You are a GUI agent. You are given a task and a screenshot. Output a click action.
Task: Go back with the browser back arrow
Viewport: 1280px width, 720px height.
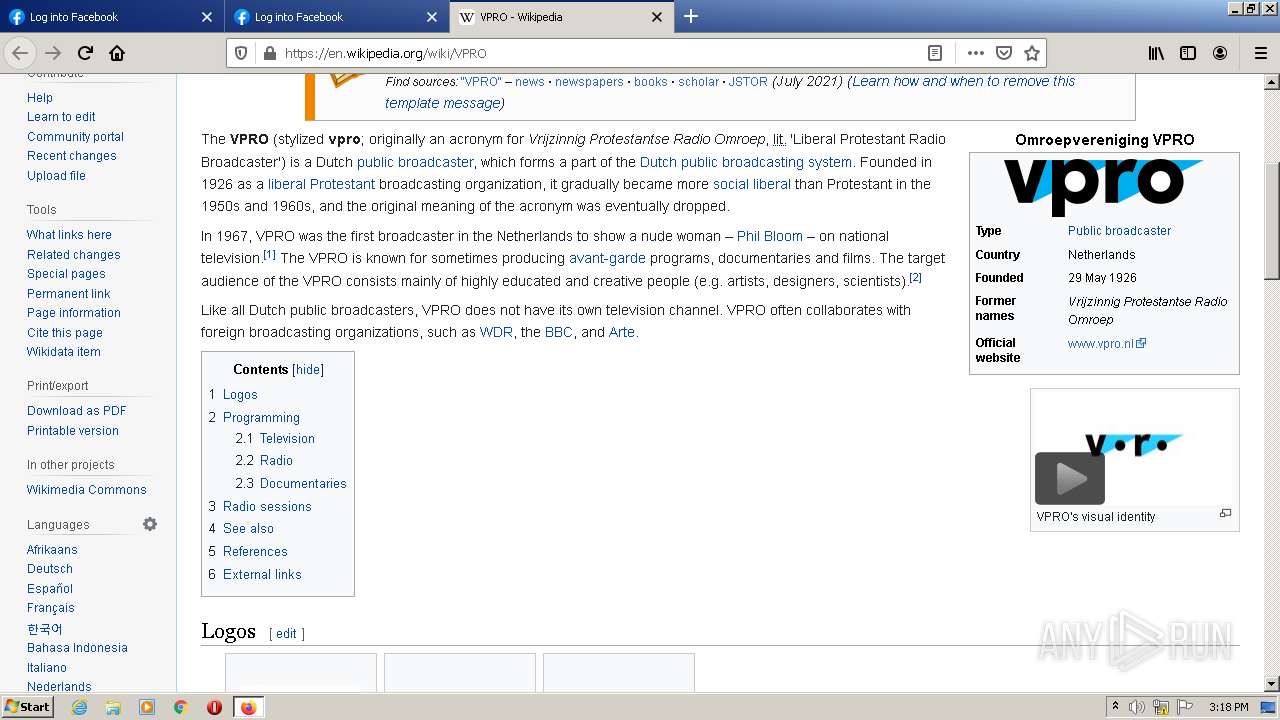point(20,53)
